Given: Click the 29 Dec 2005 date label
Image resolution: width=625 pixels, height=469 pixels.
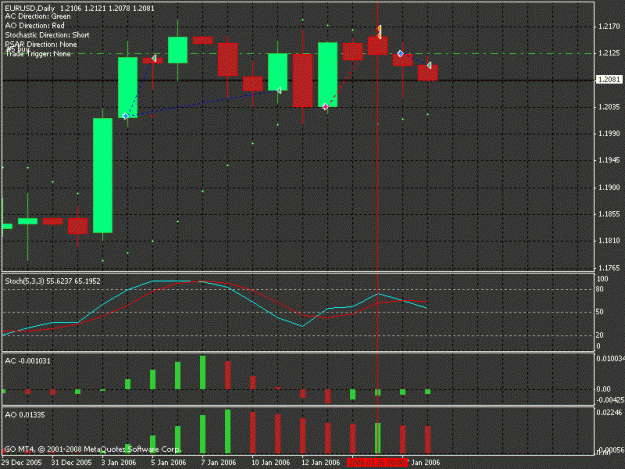Looking at the screenshot, I should tap(22, 462).
